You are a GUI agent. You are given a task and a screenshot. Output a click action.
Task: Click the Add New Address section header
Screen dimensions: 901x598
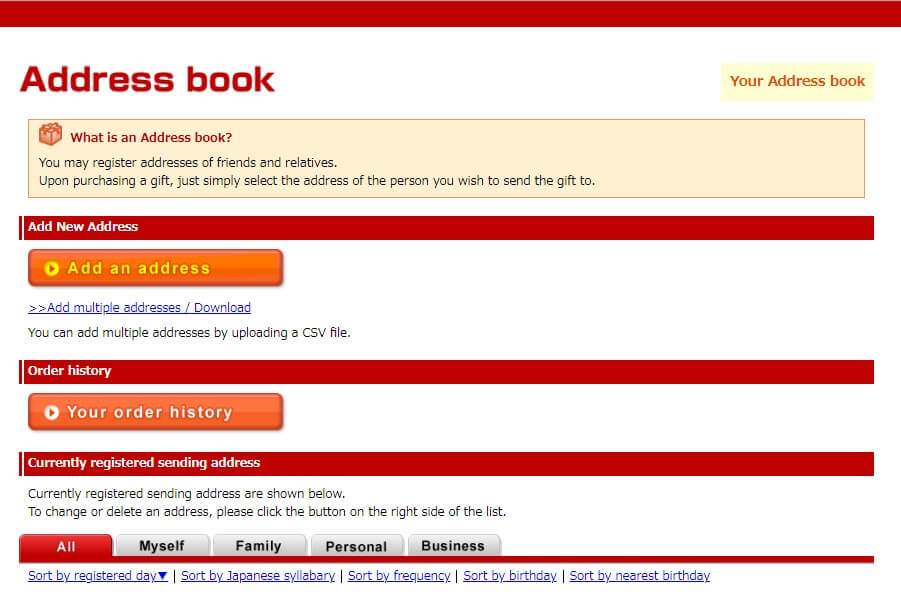click(x=83, y=227)
